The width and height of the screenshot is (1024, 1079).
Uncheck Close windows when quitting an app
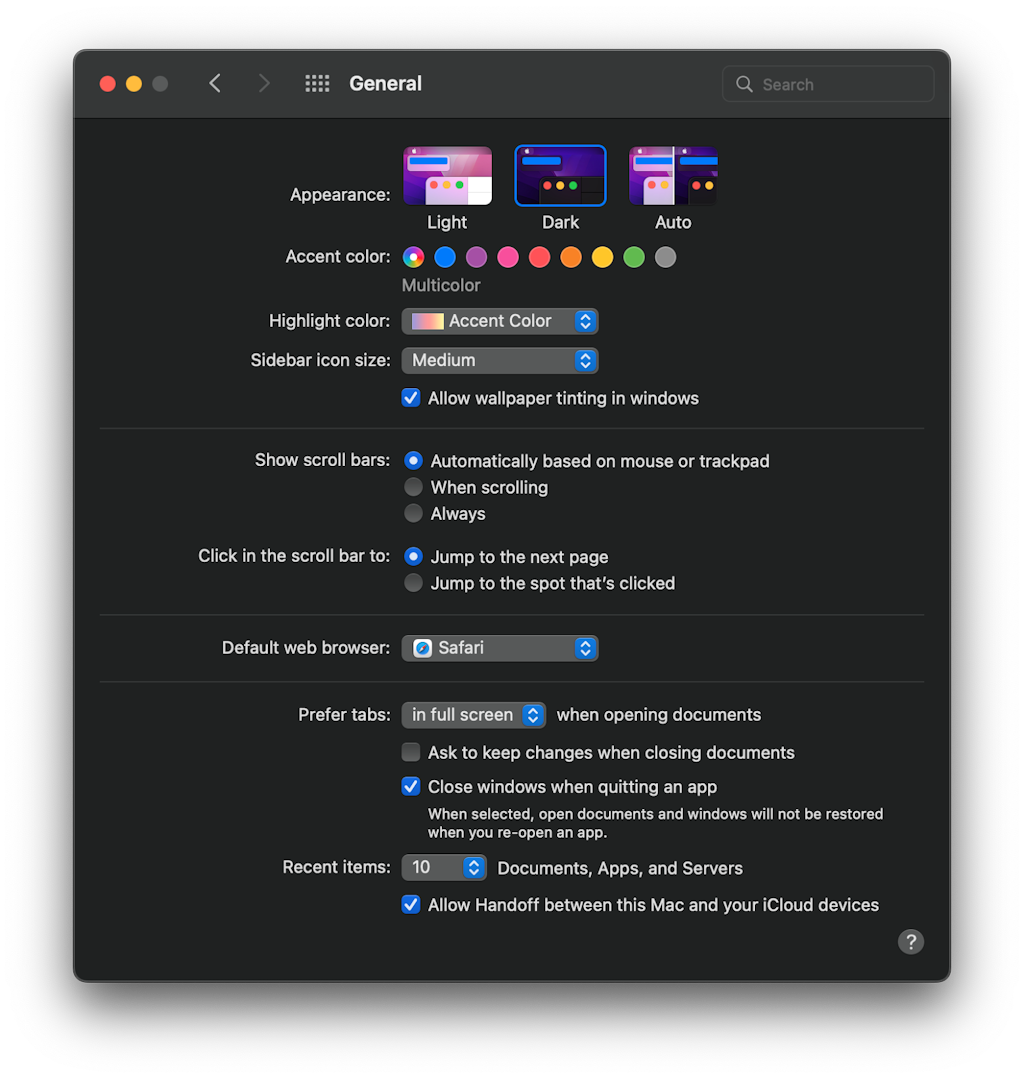411,787
